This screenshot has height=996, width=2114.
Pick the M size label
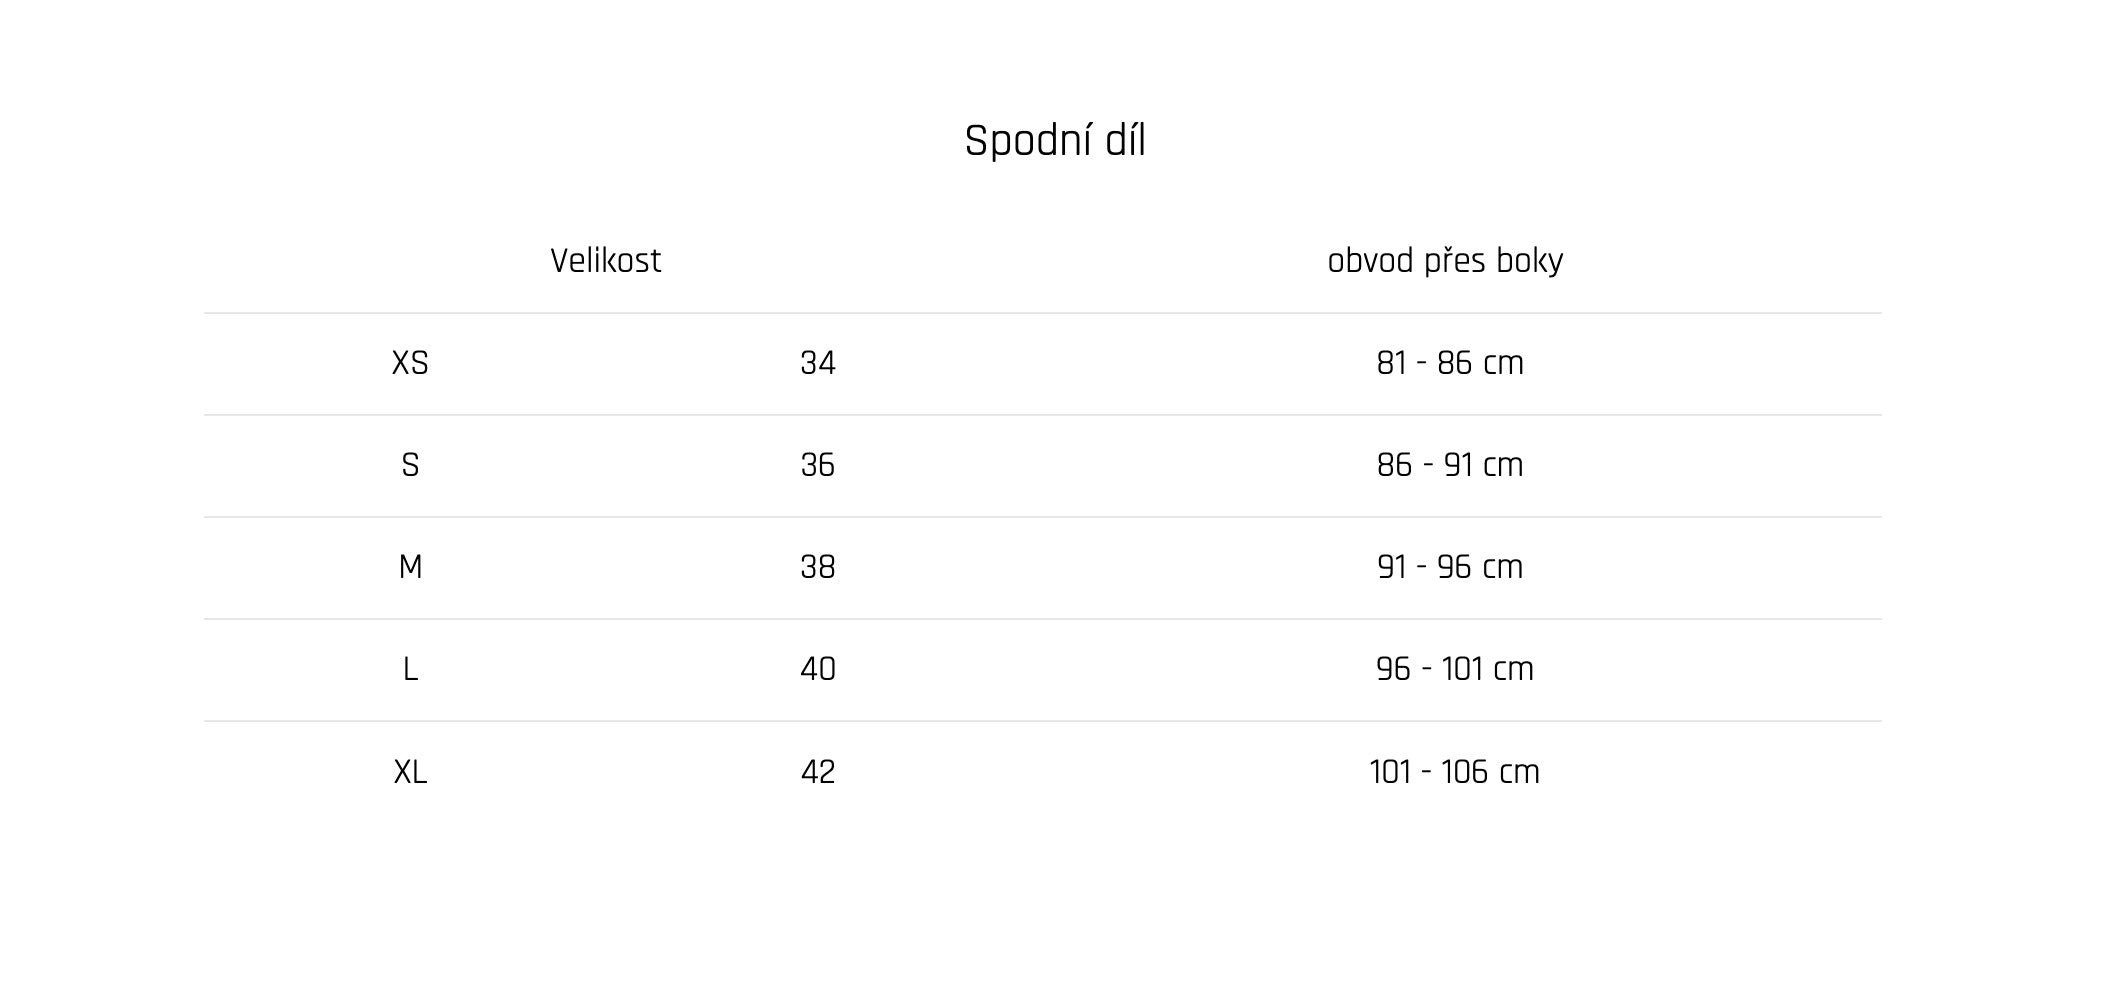pyautogui.click(x=410, y=567)
